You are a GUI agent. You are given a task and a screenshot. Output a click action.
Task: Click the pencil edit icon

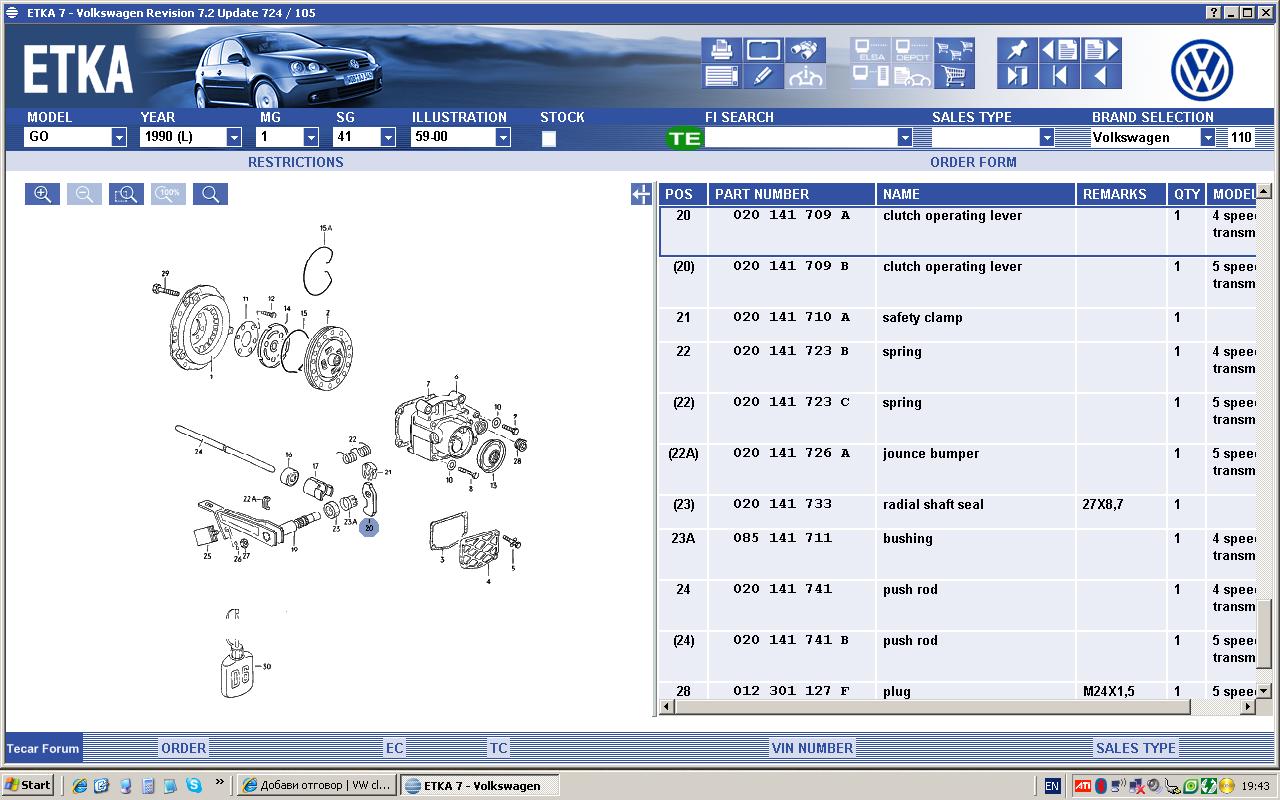tap(762, 76)
